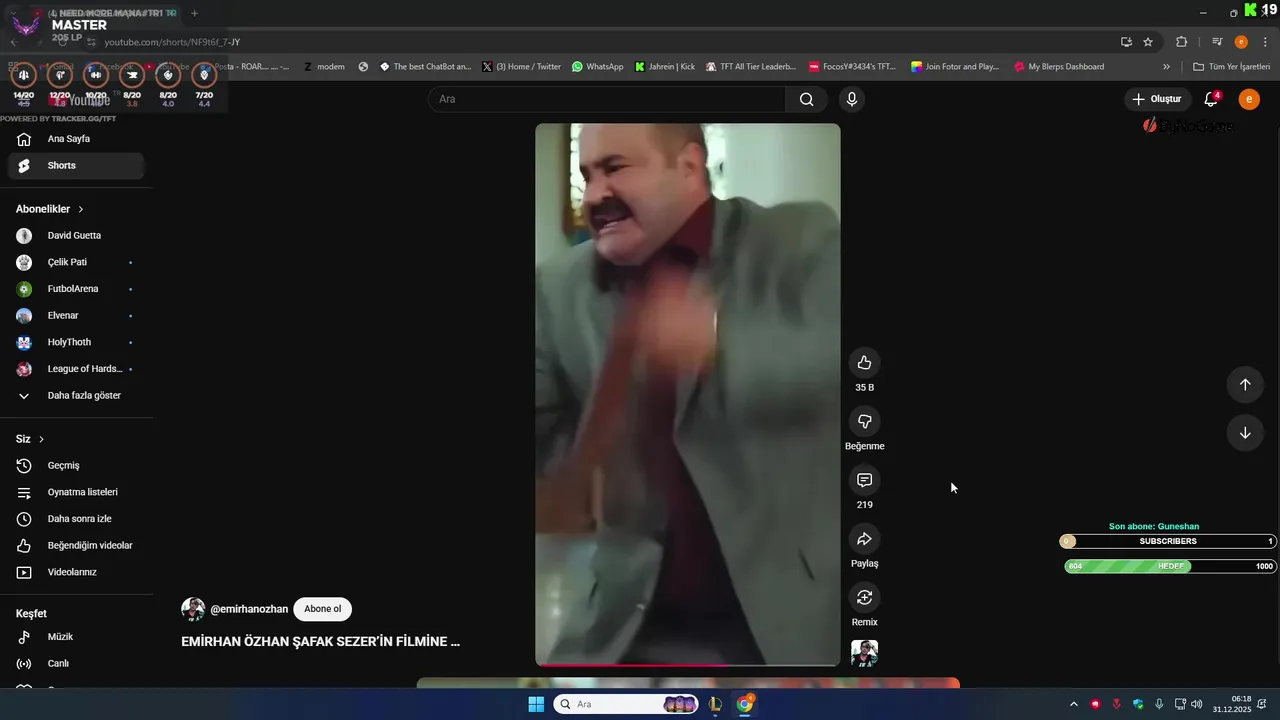Open the emirhanozhan channel avatar
The height and width of the screenshot is (720, 1280).
[x=193, y=609]
